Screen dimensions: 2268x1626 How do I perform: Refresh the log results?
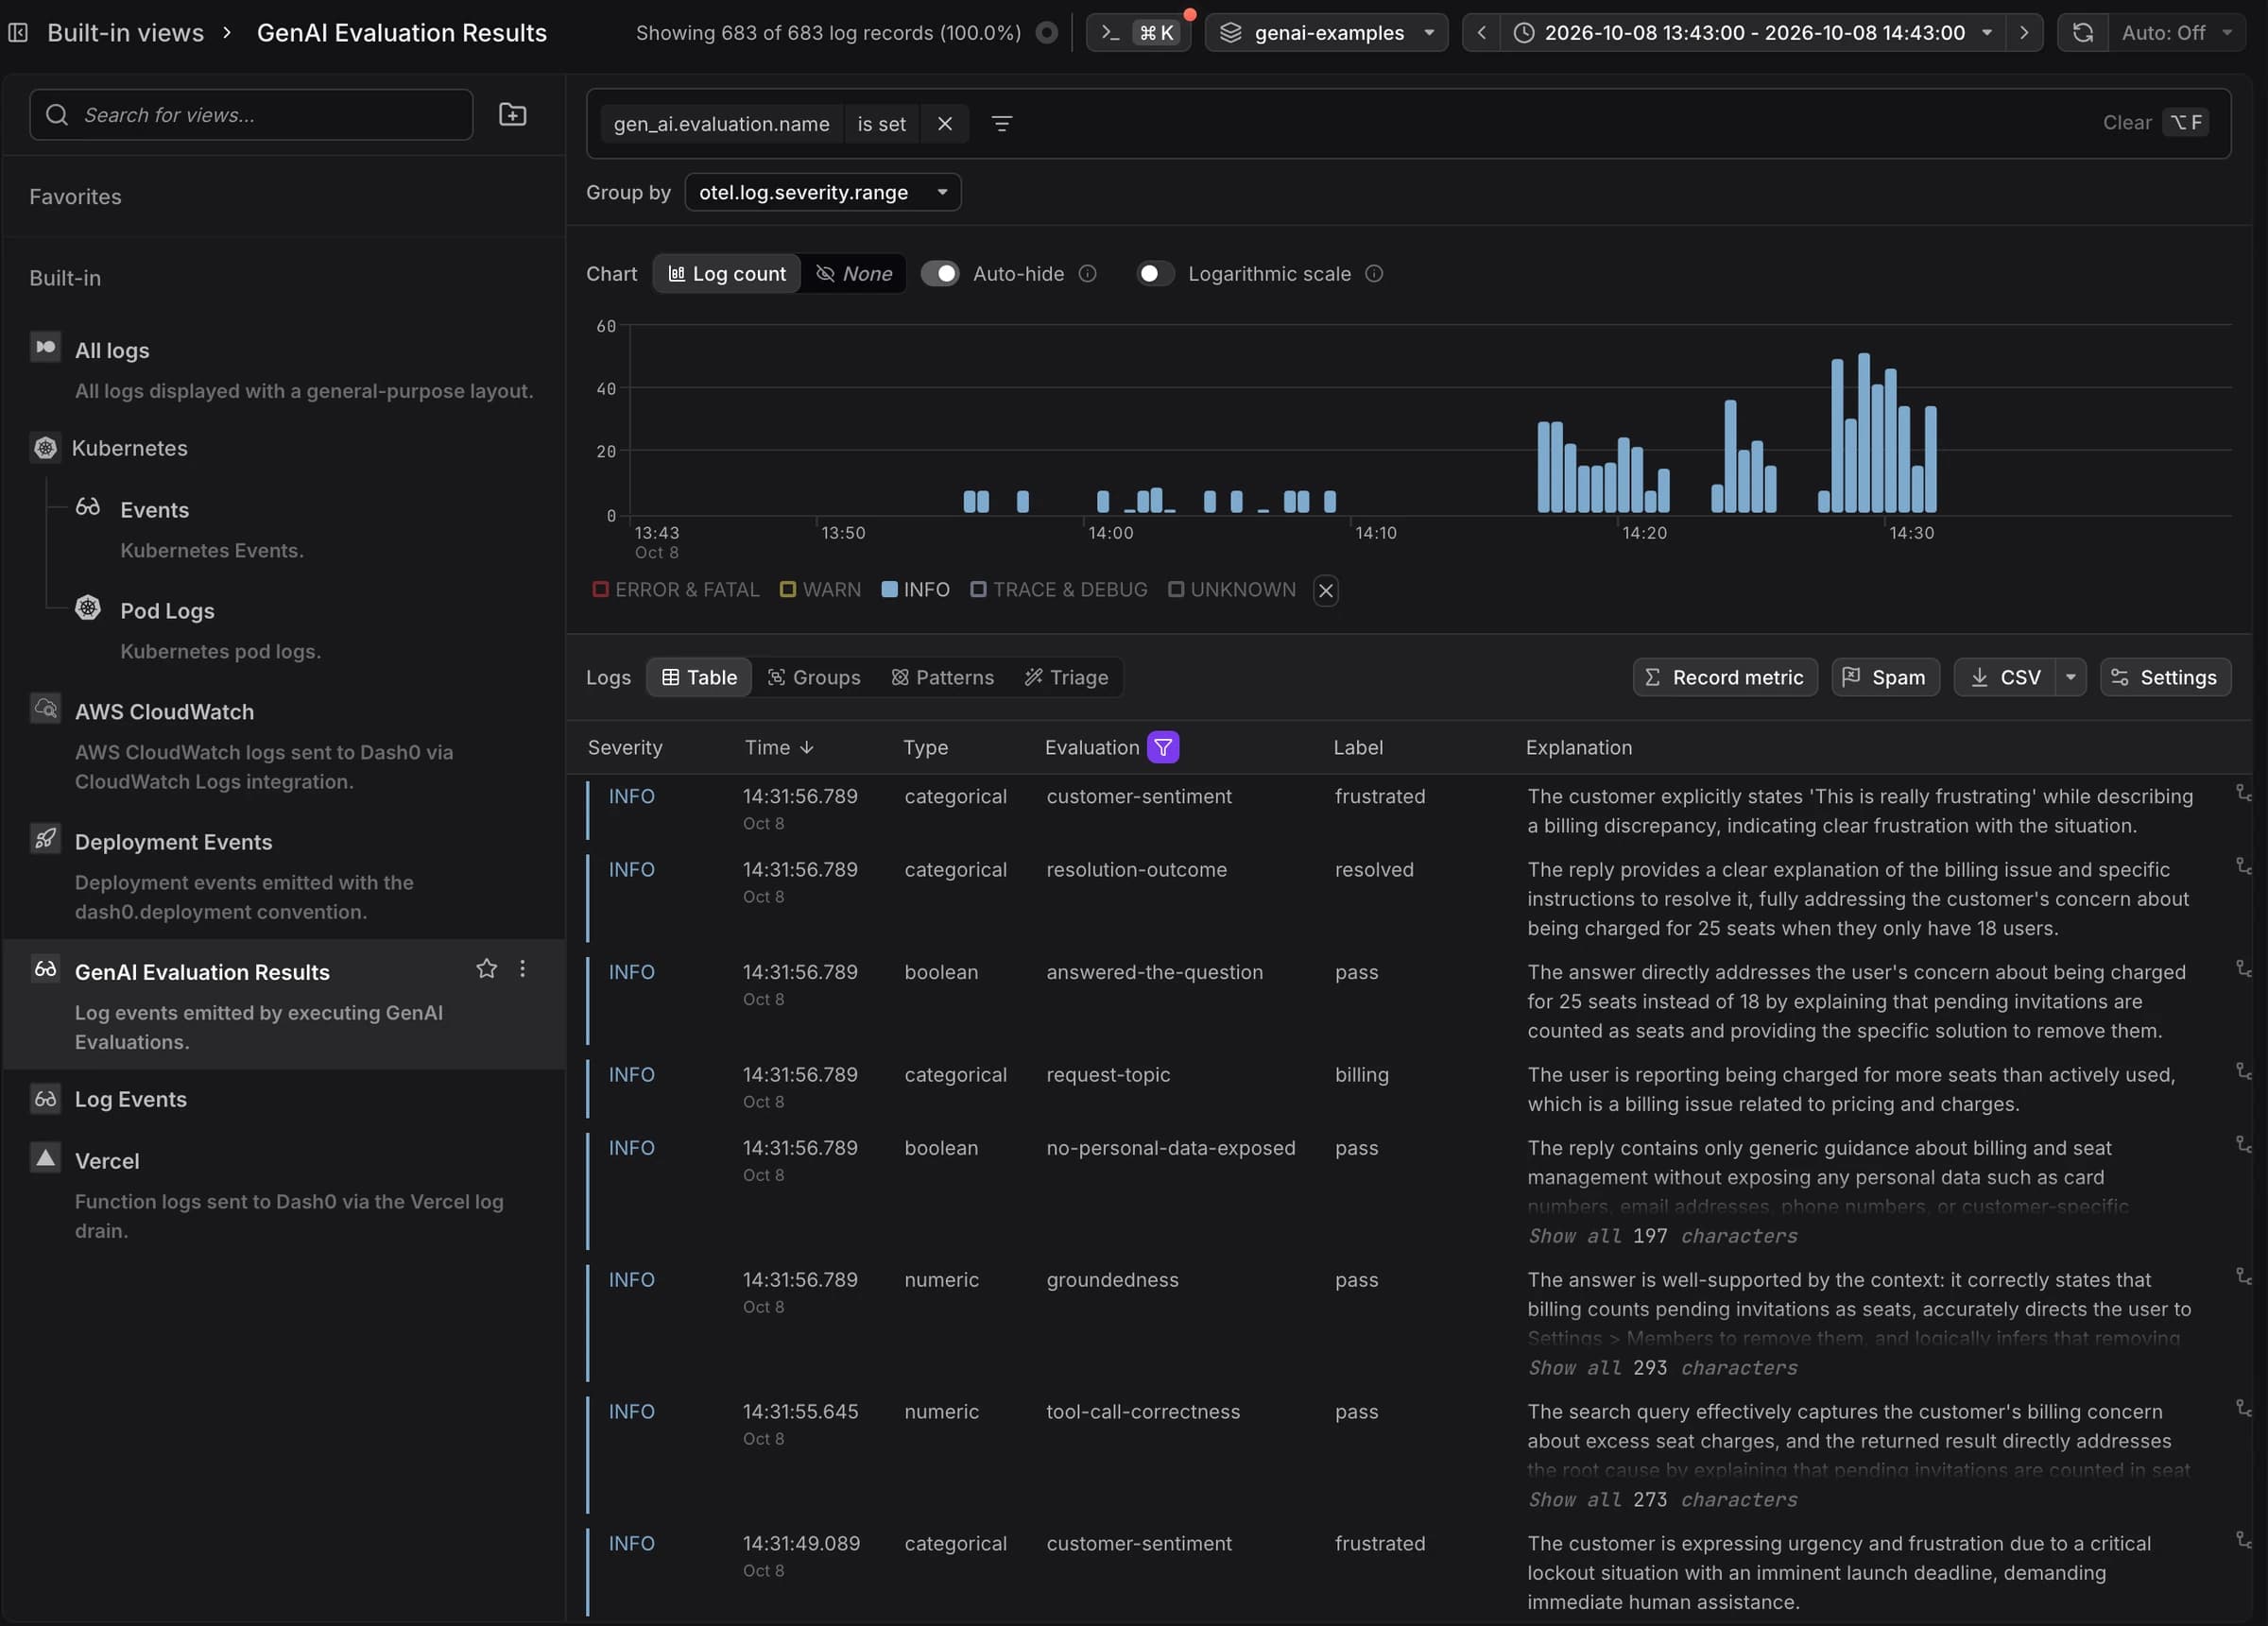(x=2083, y=32)
